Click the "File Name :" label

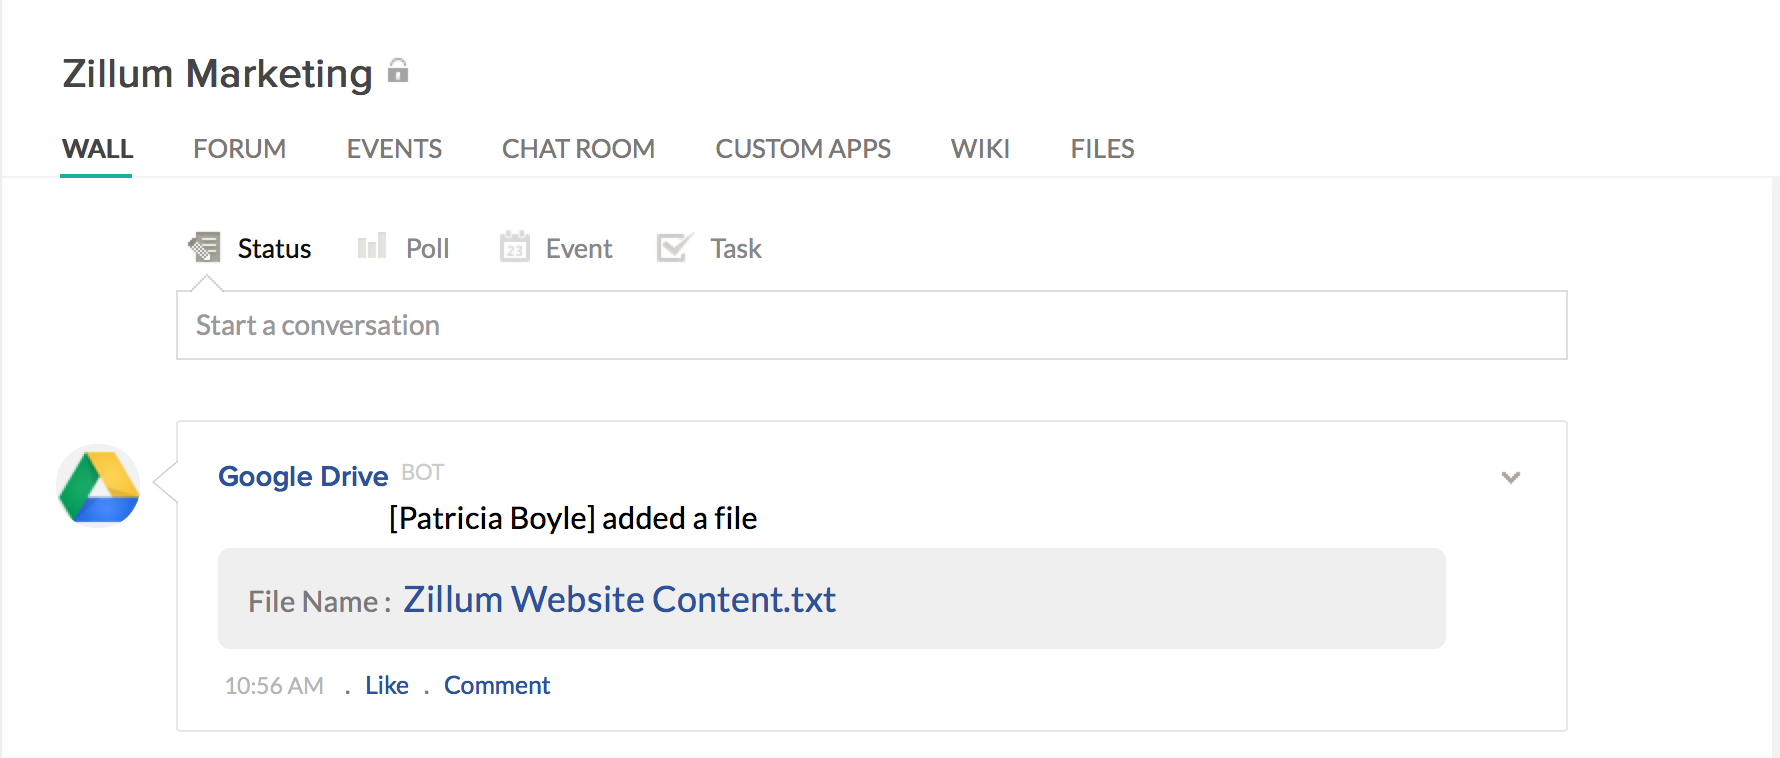coord(319,601)
